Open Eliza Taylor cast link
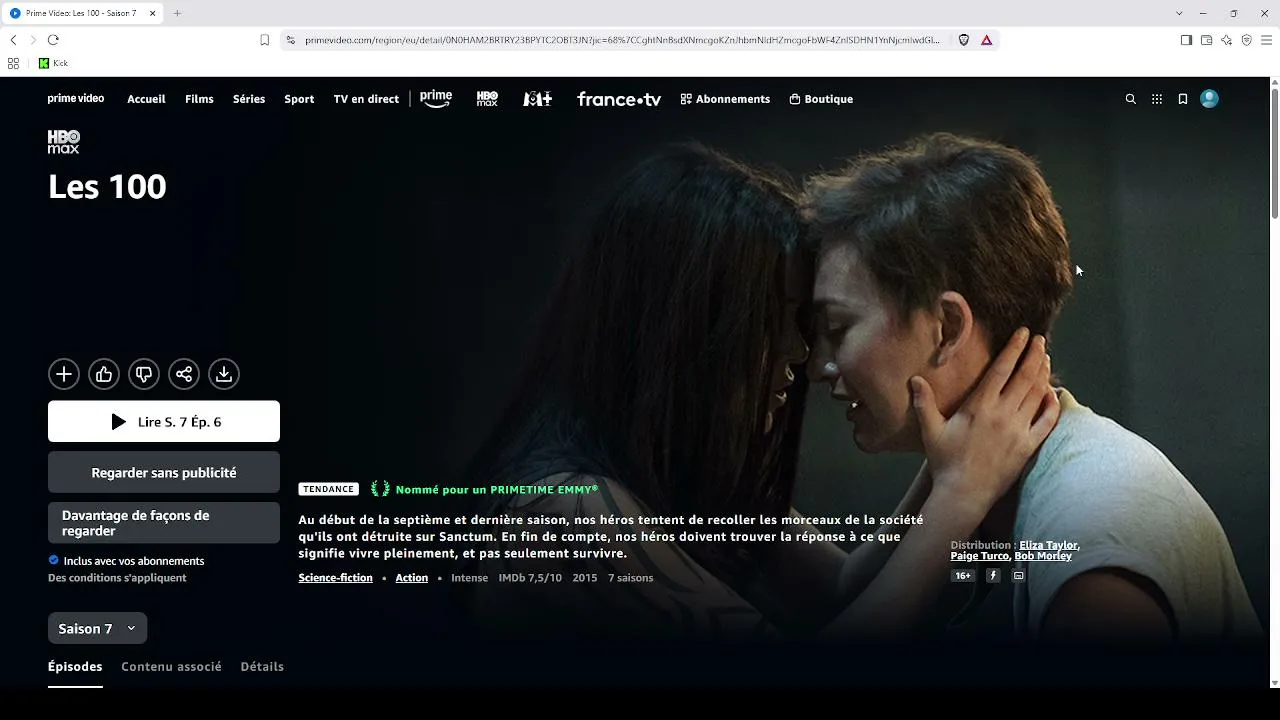The height and width of the screenshot is (720, 1280). coord(1048,545)
